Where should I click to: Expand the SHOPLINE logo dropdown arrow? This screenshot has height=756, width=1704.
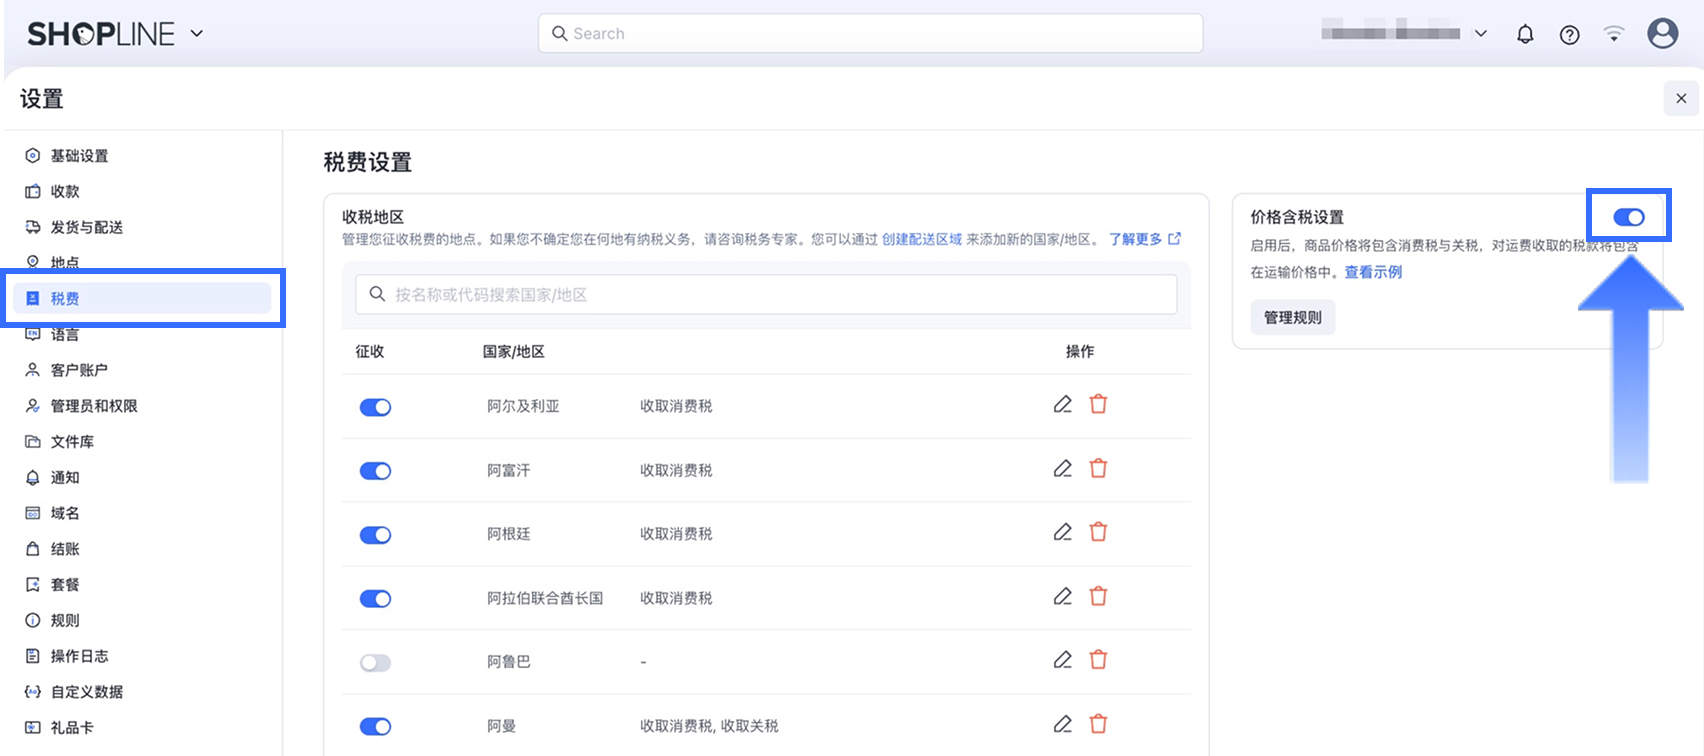[x=197, y=33]
